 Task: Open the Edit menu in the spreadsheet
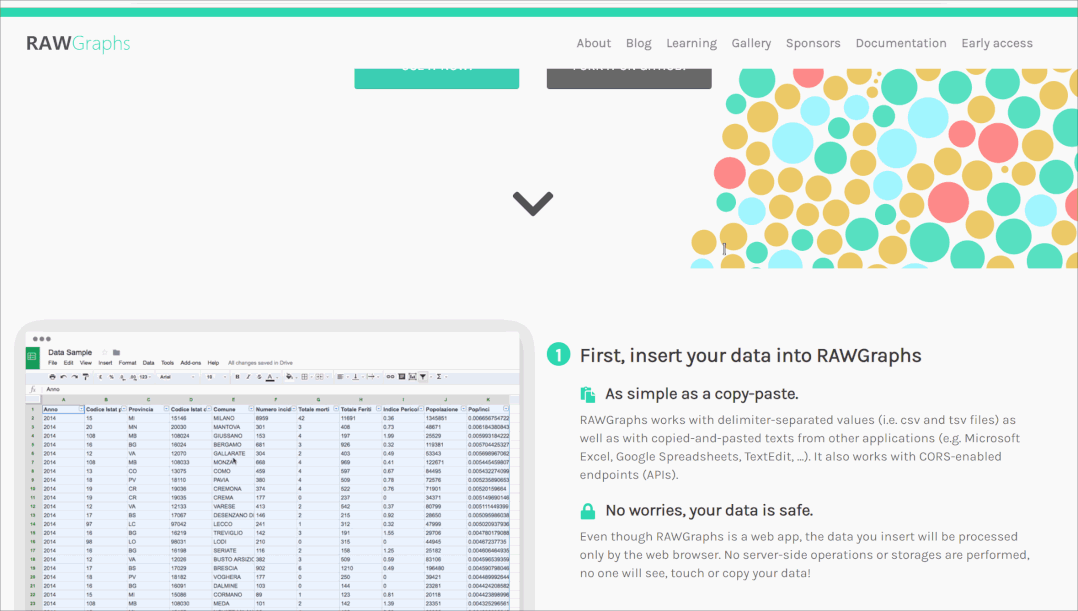click(68, 363)
